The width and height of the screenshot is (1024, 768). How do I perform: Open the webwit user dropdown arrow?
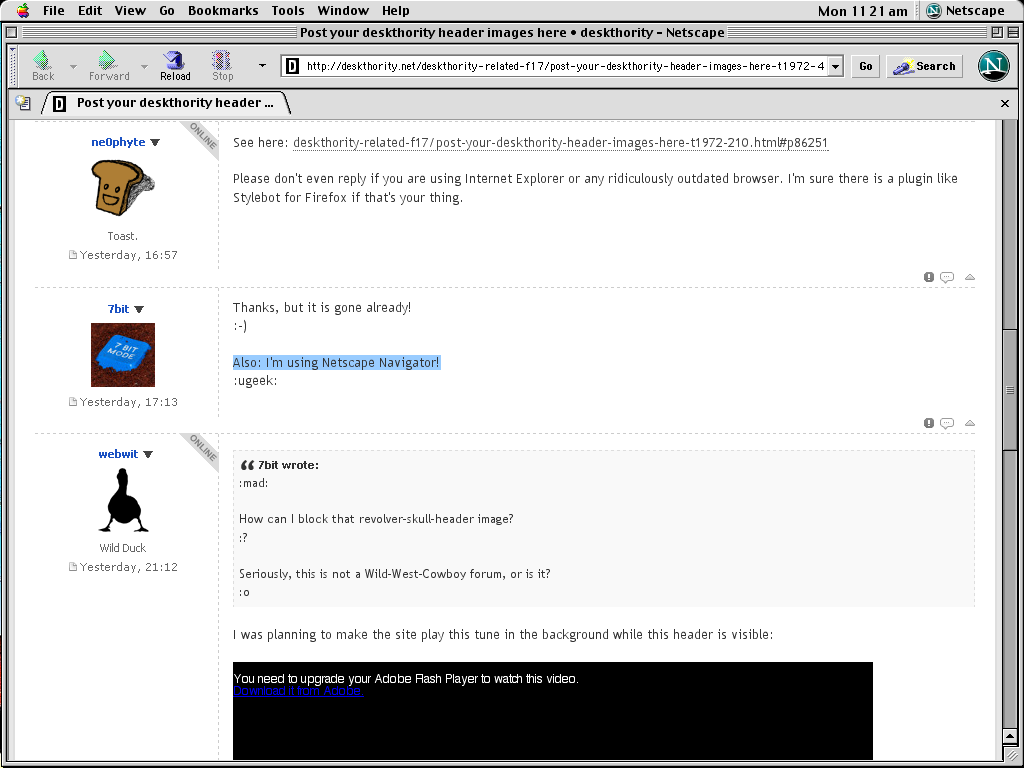coord(148,454)
